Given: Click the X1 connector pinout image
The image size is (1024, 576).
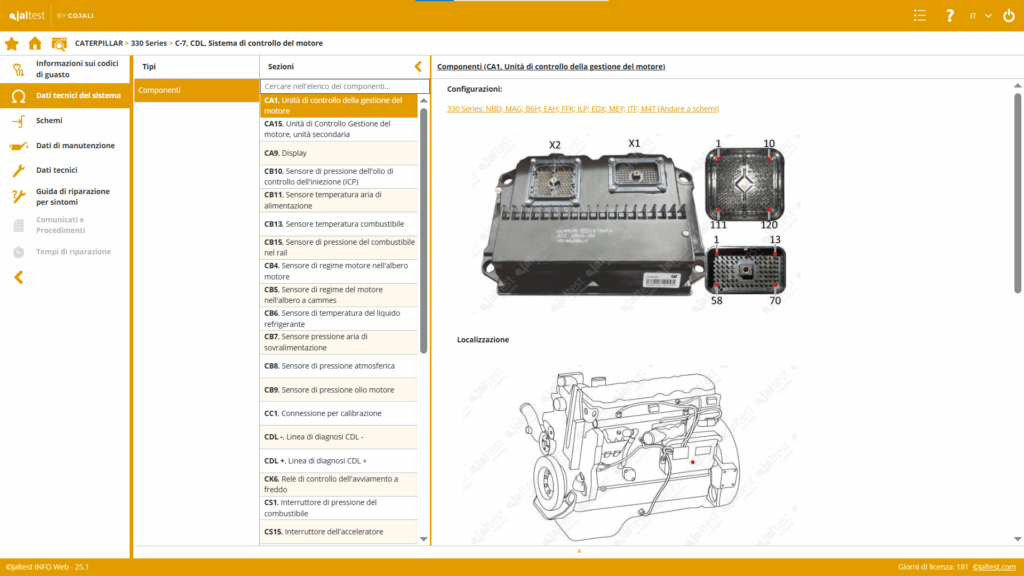Looking at the screenshot, I should point(745,269).
